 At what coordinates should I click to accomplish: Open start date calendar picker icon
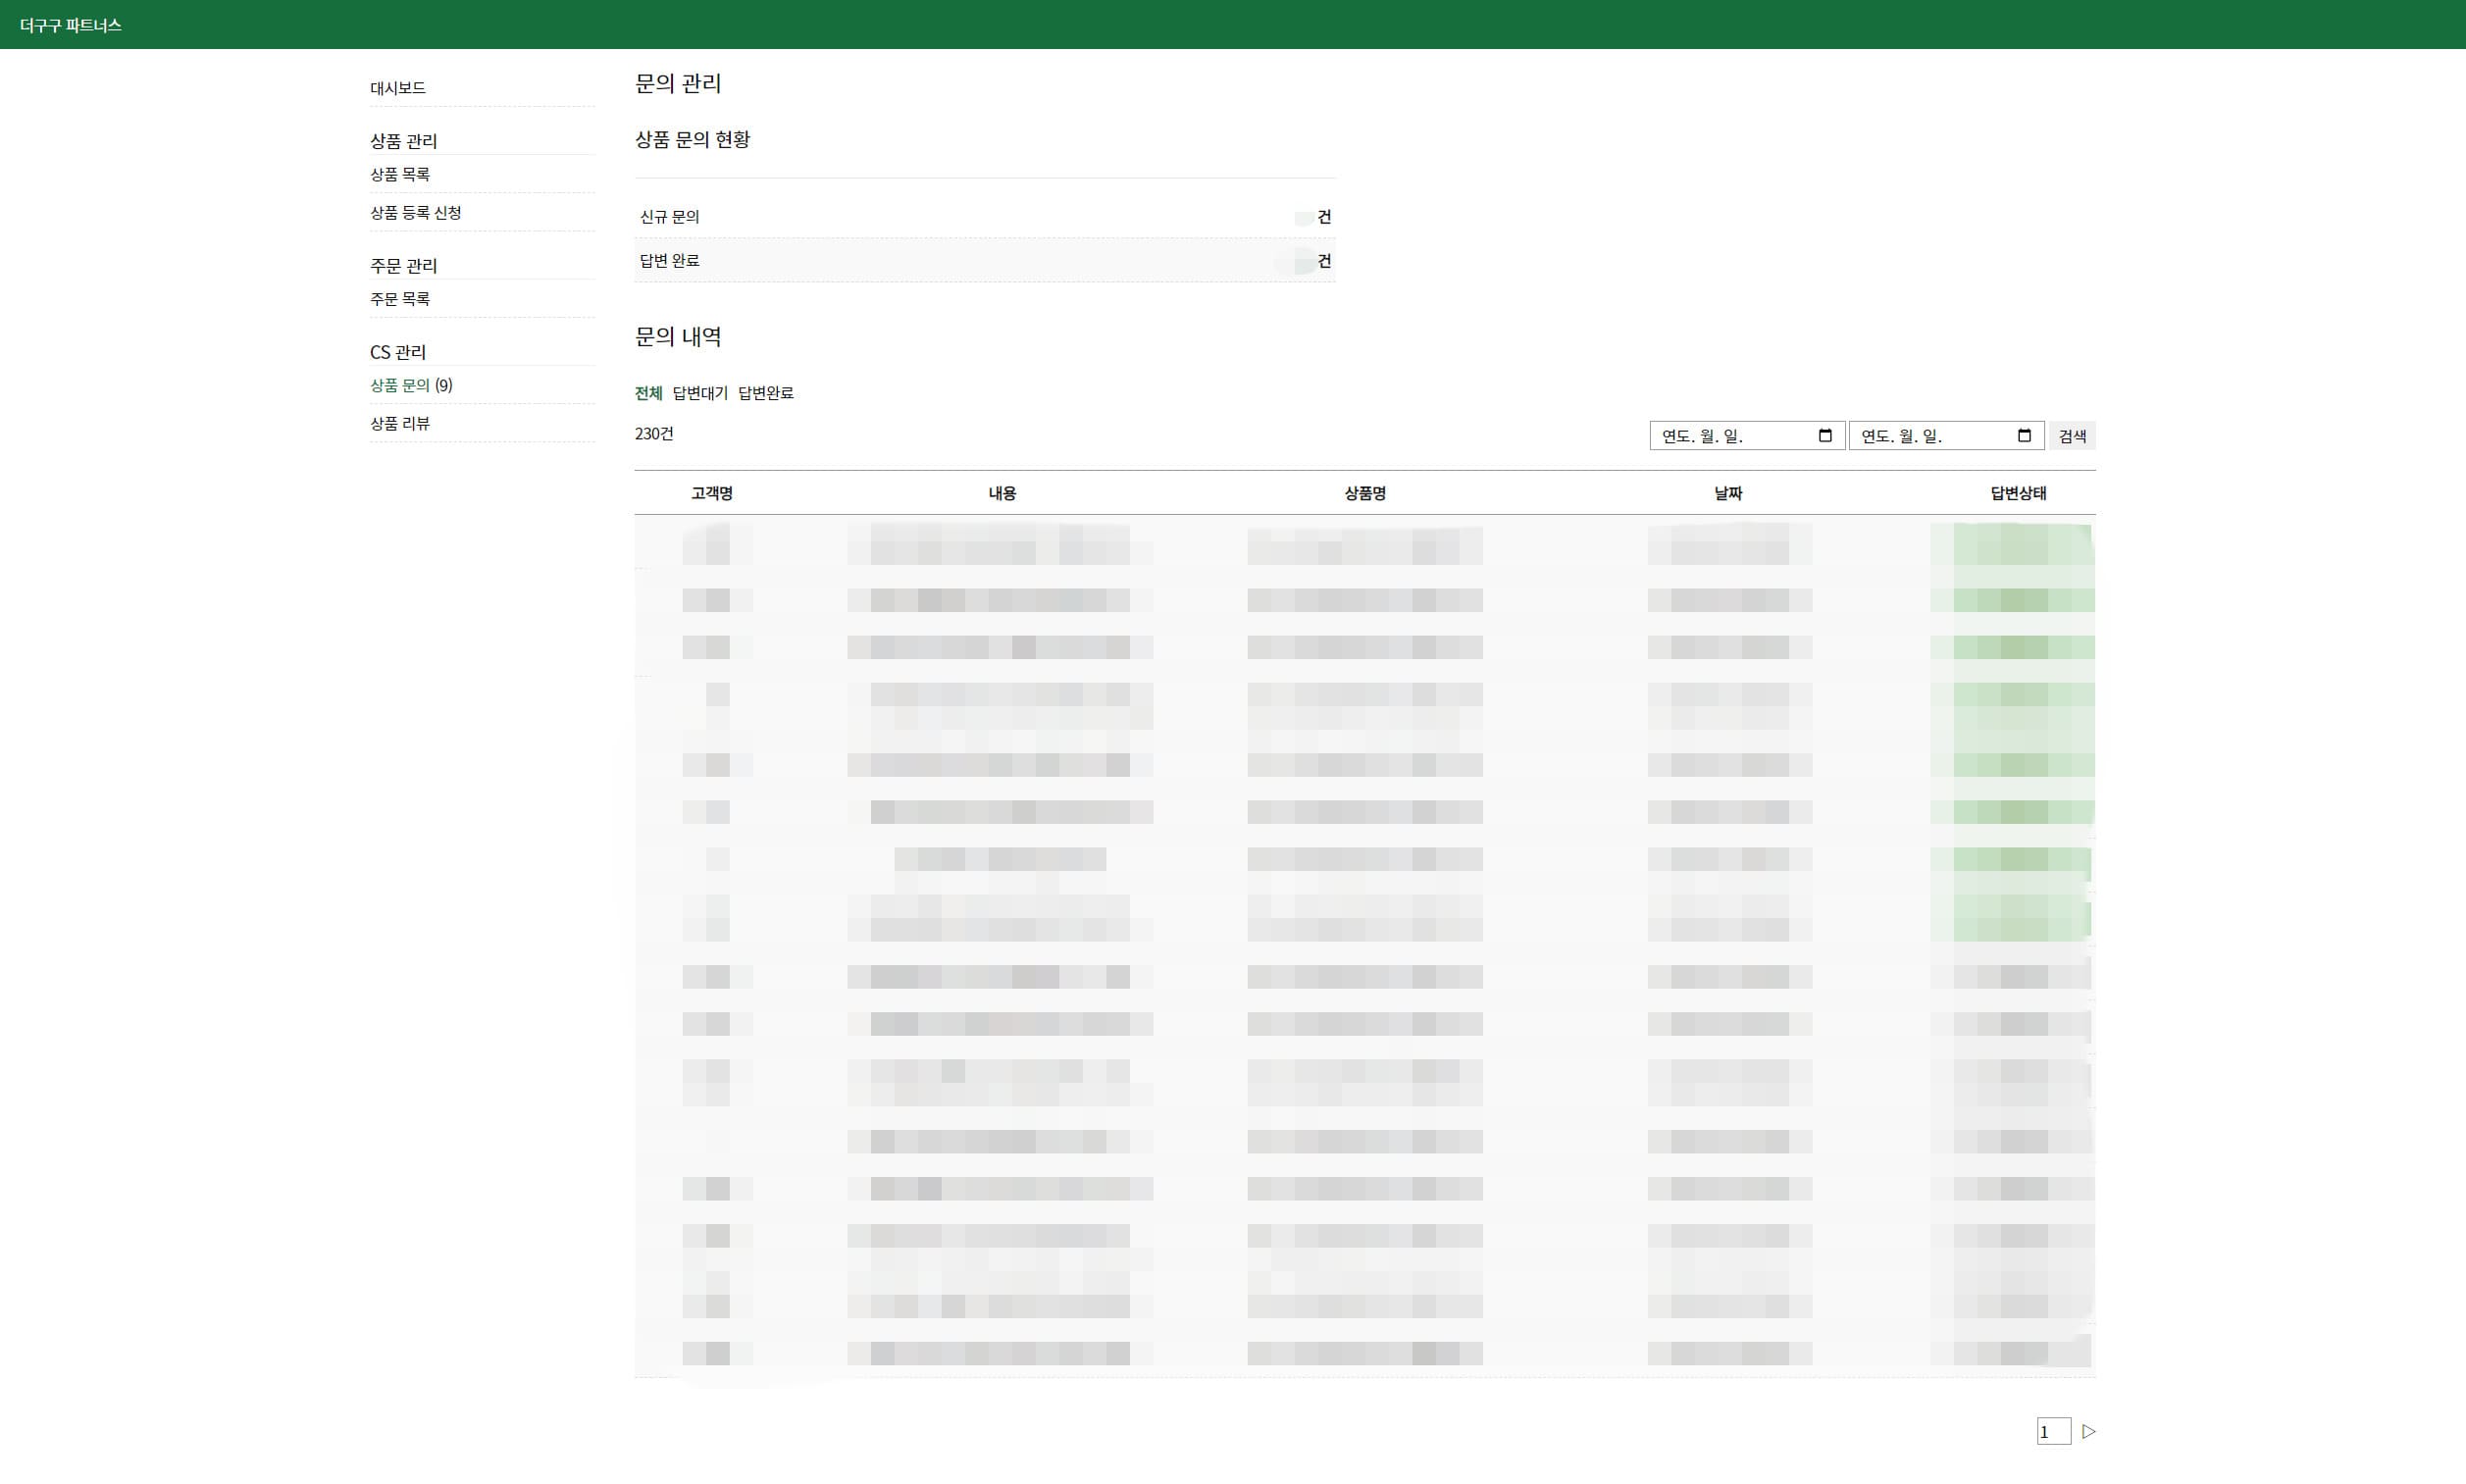click(x=1824, y=435)
